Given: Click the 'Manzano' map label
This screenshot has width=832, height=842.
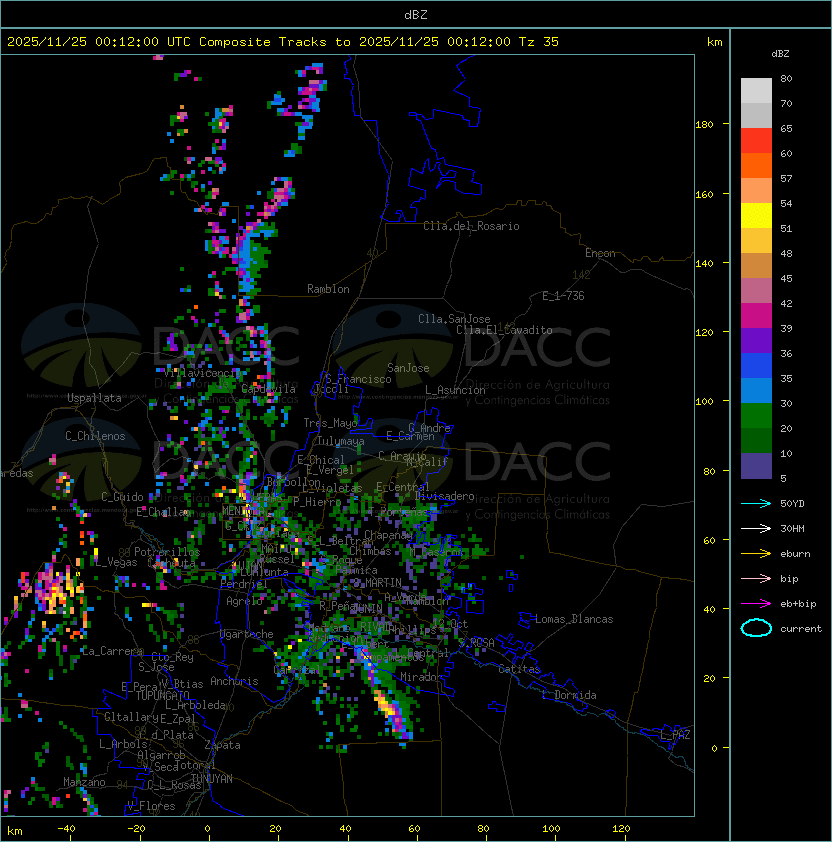Looking at the screenshot, I should pos(84,782).
